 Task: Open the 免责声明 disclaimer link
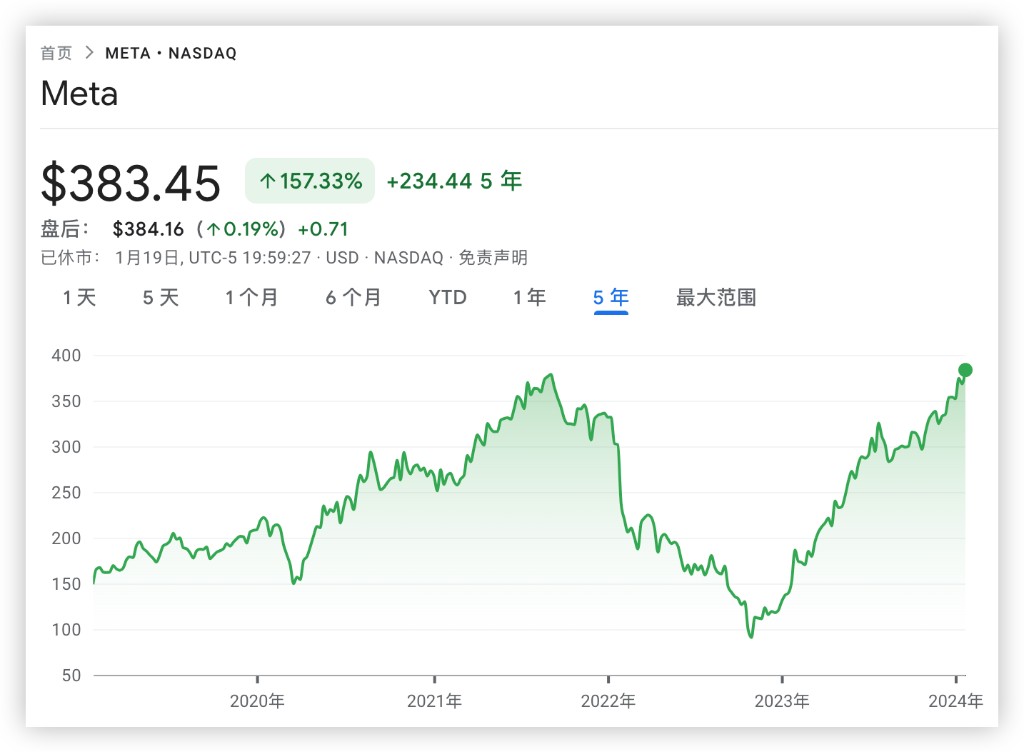click(493, 258)
